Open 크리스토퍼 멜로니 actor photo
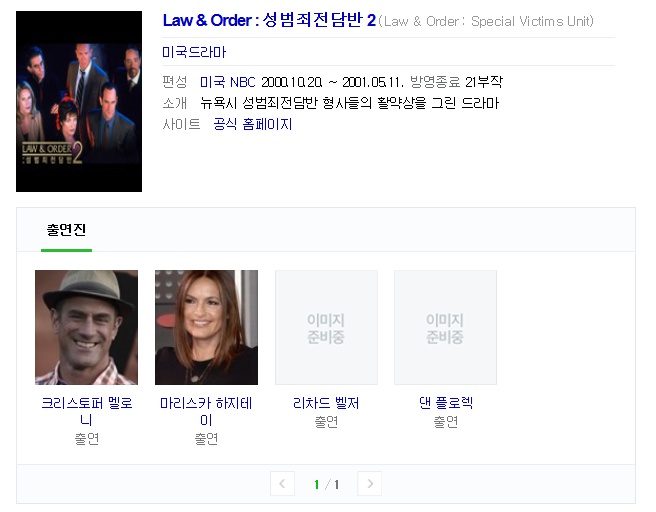Image resolution: width=656 pixels, height=512 pixels. click(x=87, y=327)
